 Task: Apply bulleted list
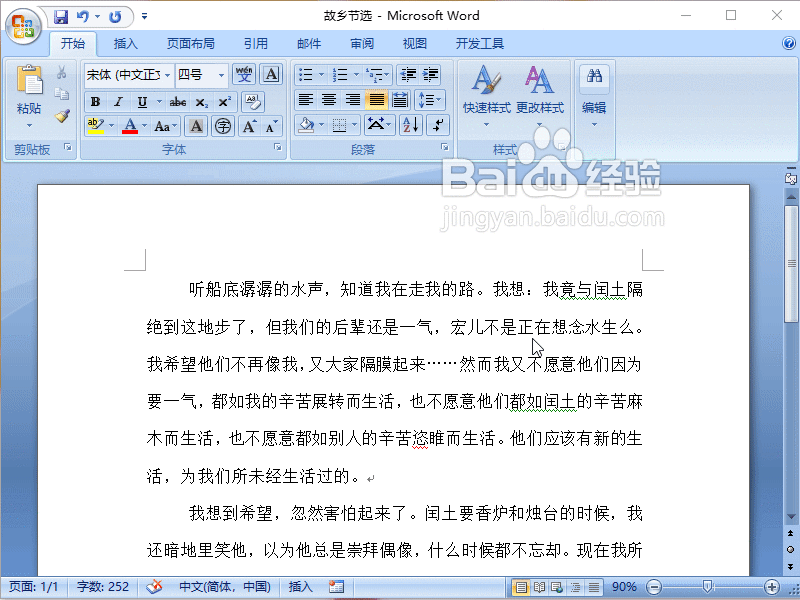[306, 74]
